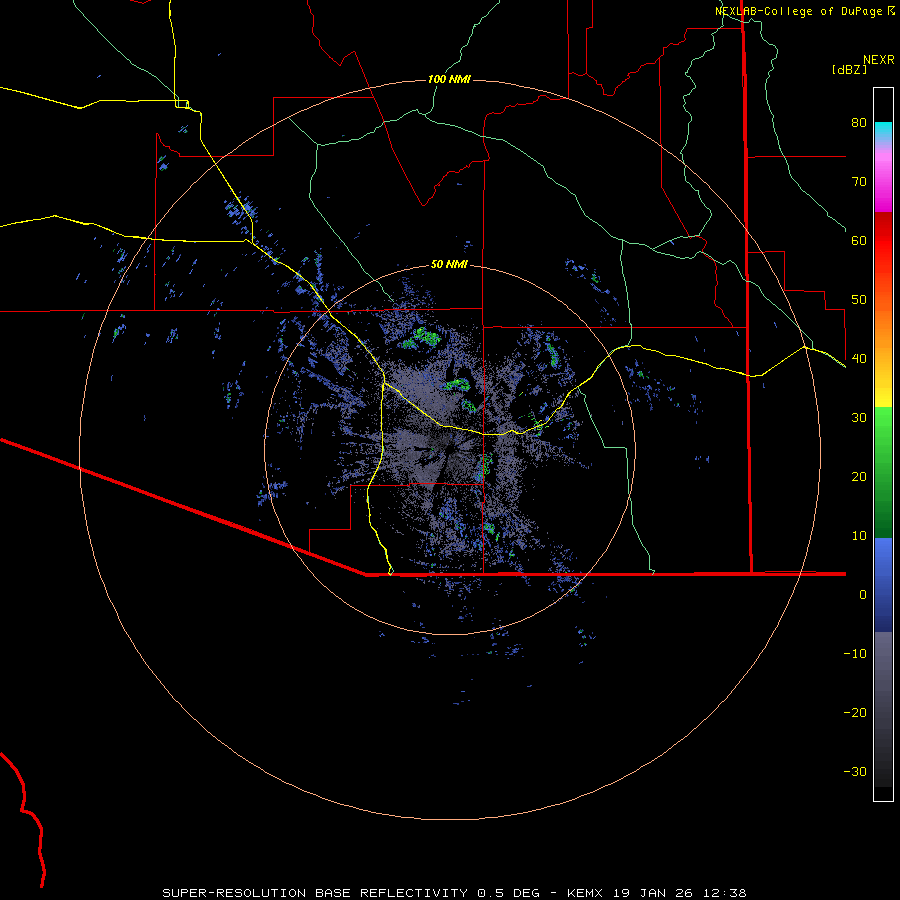The height and width of the screenshot is (900, 900).
Task: Click the Super-Resolution Base Reflectivity caption
Action: click(454, 893)
